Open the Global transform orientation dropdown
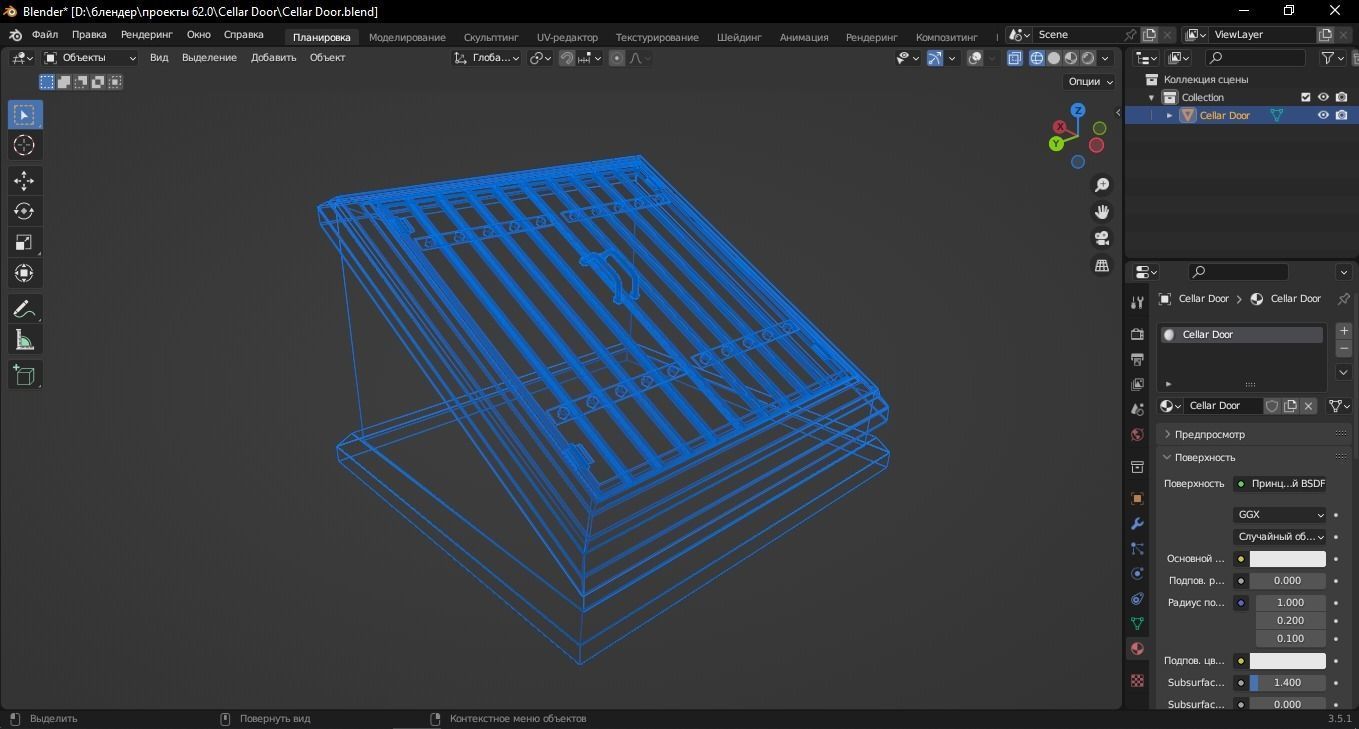 486,58
